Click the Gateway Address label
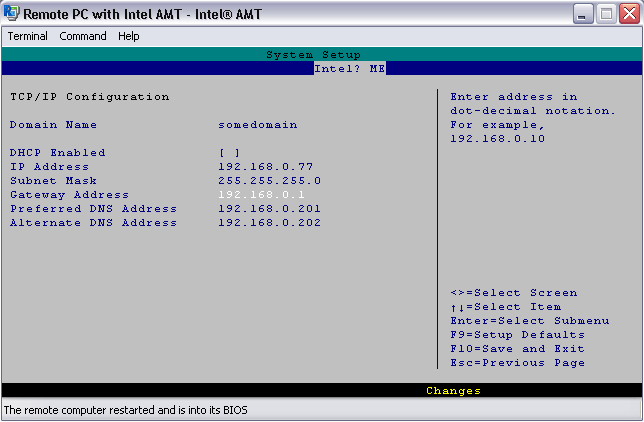The image size is (644, 422). [69, 195]
